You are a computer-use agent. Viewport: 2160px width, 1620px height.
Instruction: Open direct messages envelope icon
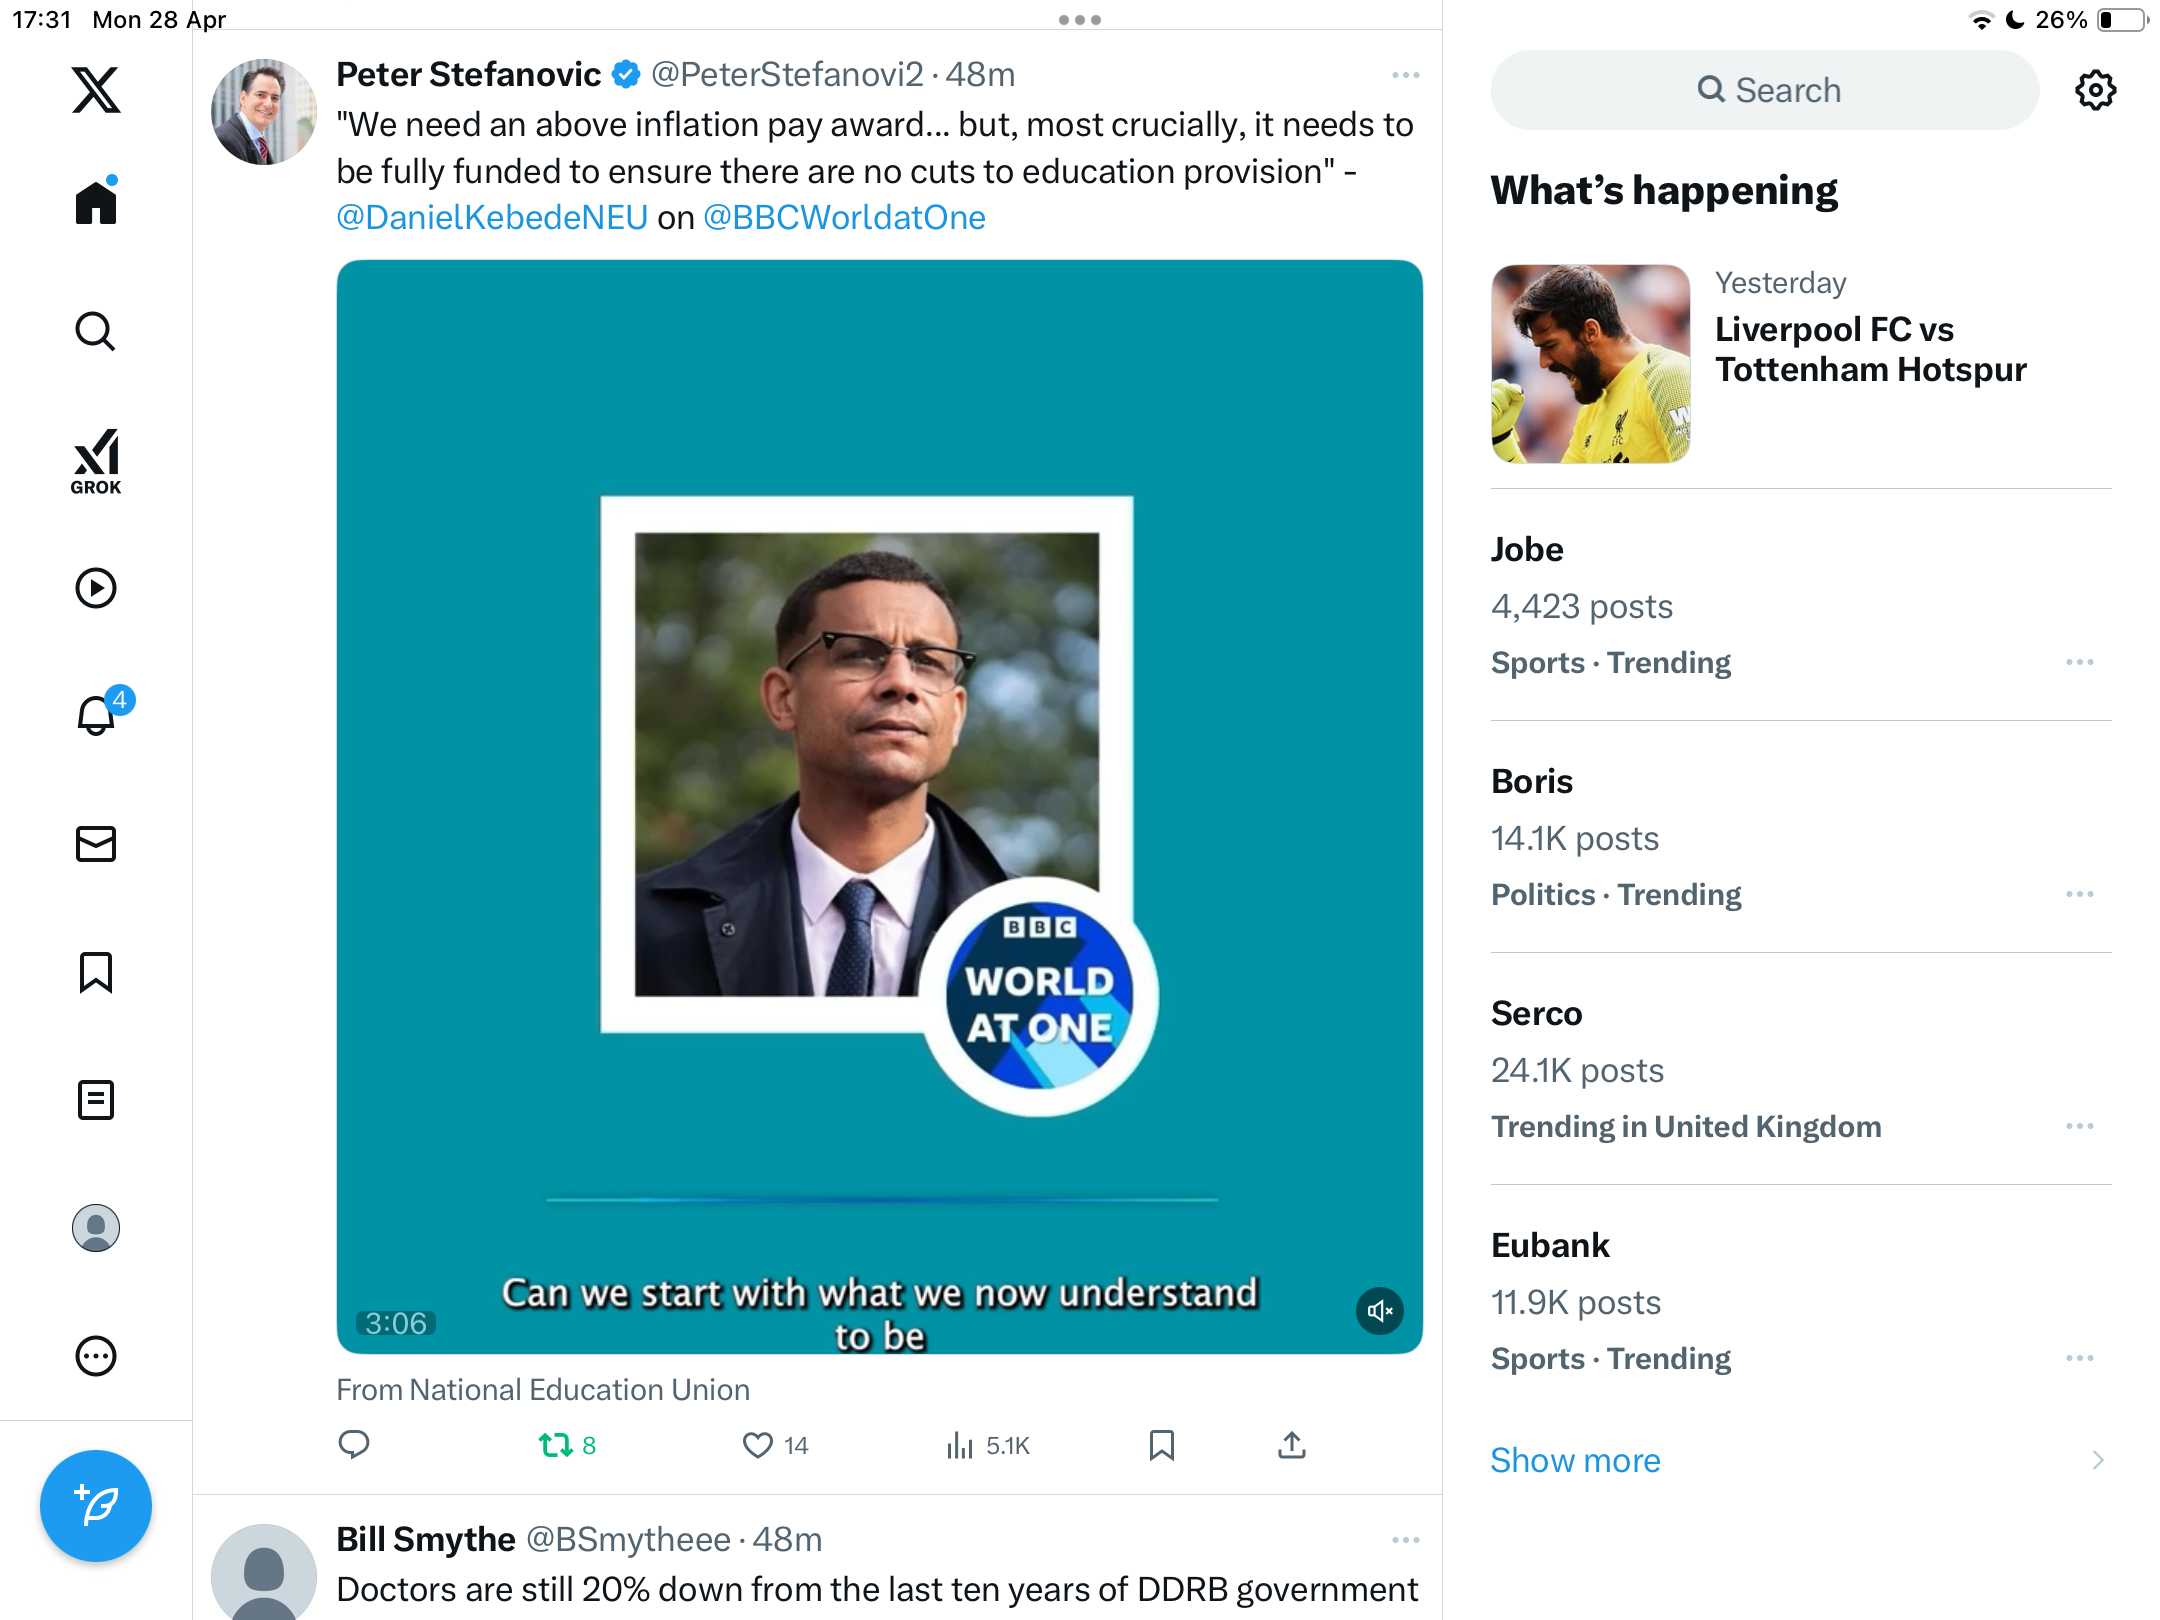[x=96, y=844]
